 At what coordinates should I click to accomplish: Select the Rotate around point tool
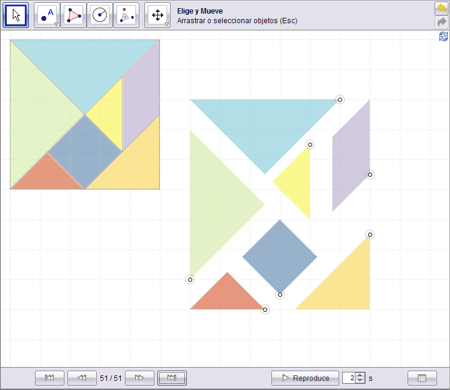point(126,15)
